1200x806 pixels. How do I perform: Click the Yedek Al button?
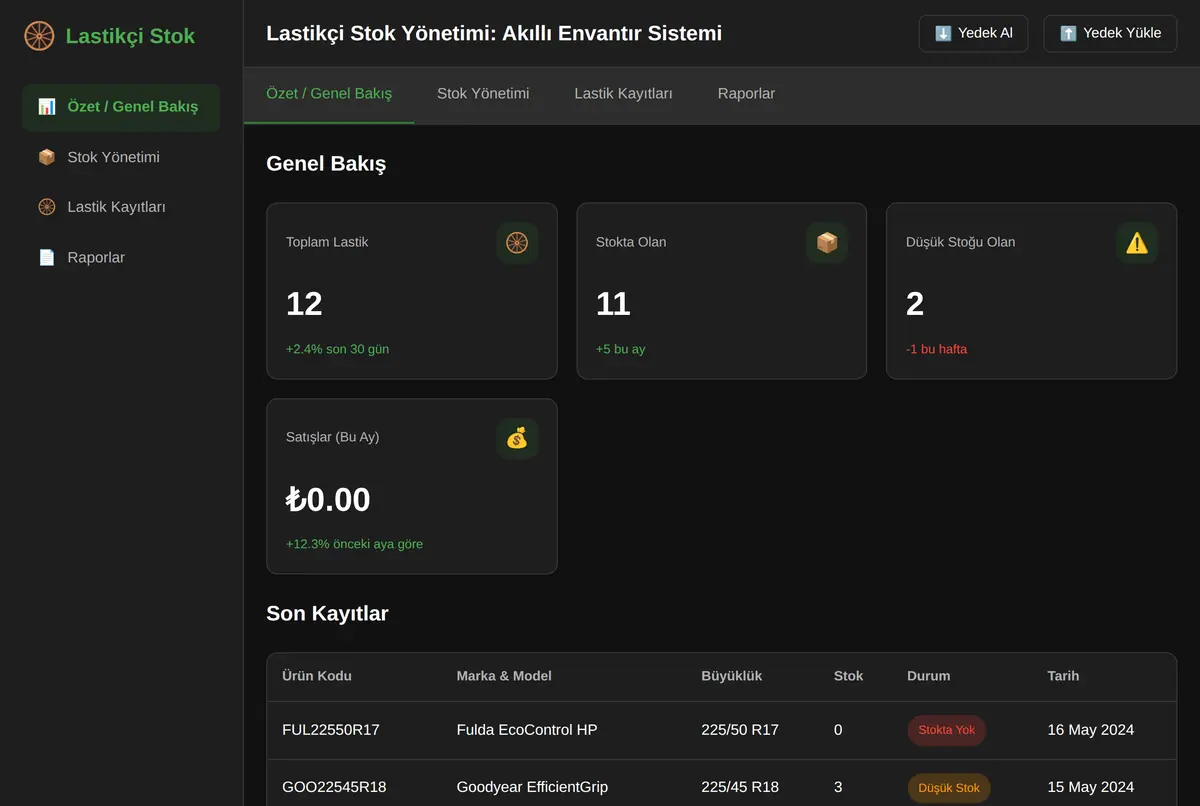coord(973,33)
